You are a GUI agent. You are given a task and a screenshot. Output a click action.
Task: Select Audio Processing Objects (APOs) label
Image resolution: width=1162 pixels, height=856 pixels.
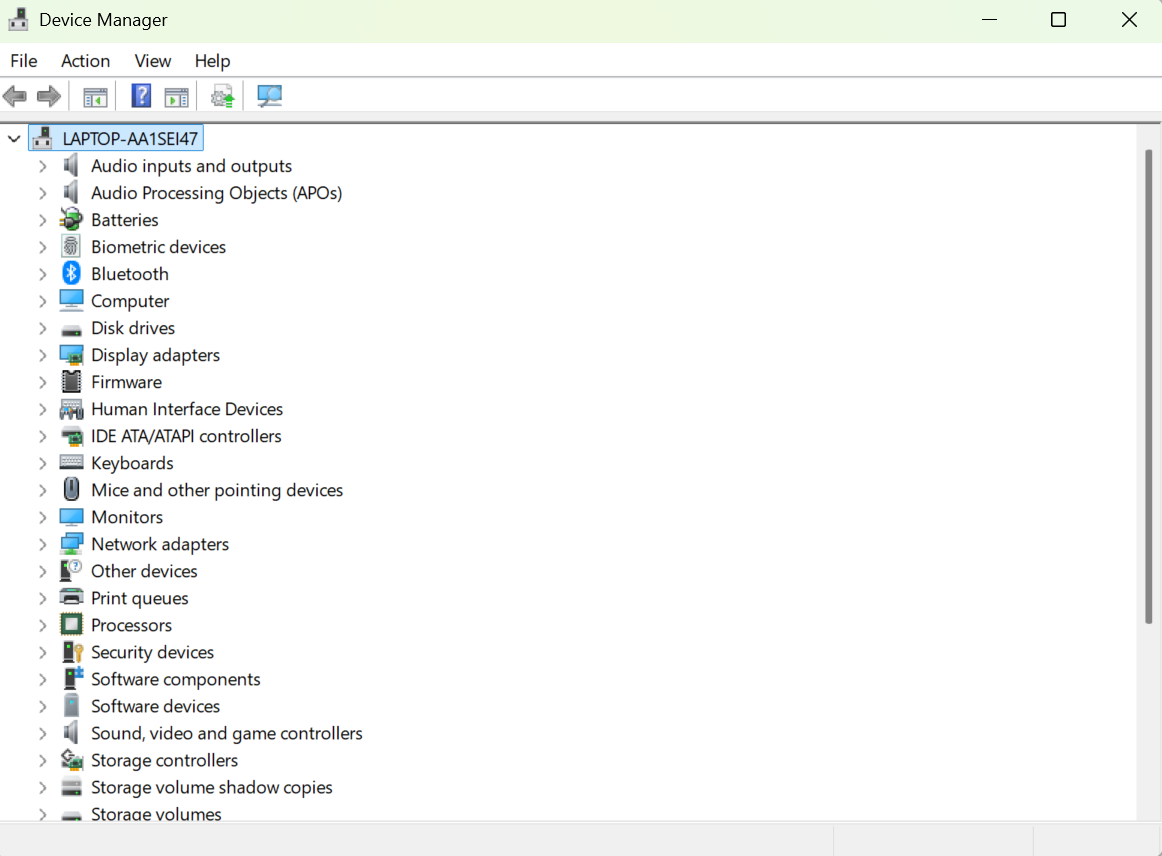[x=216, y=193]
